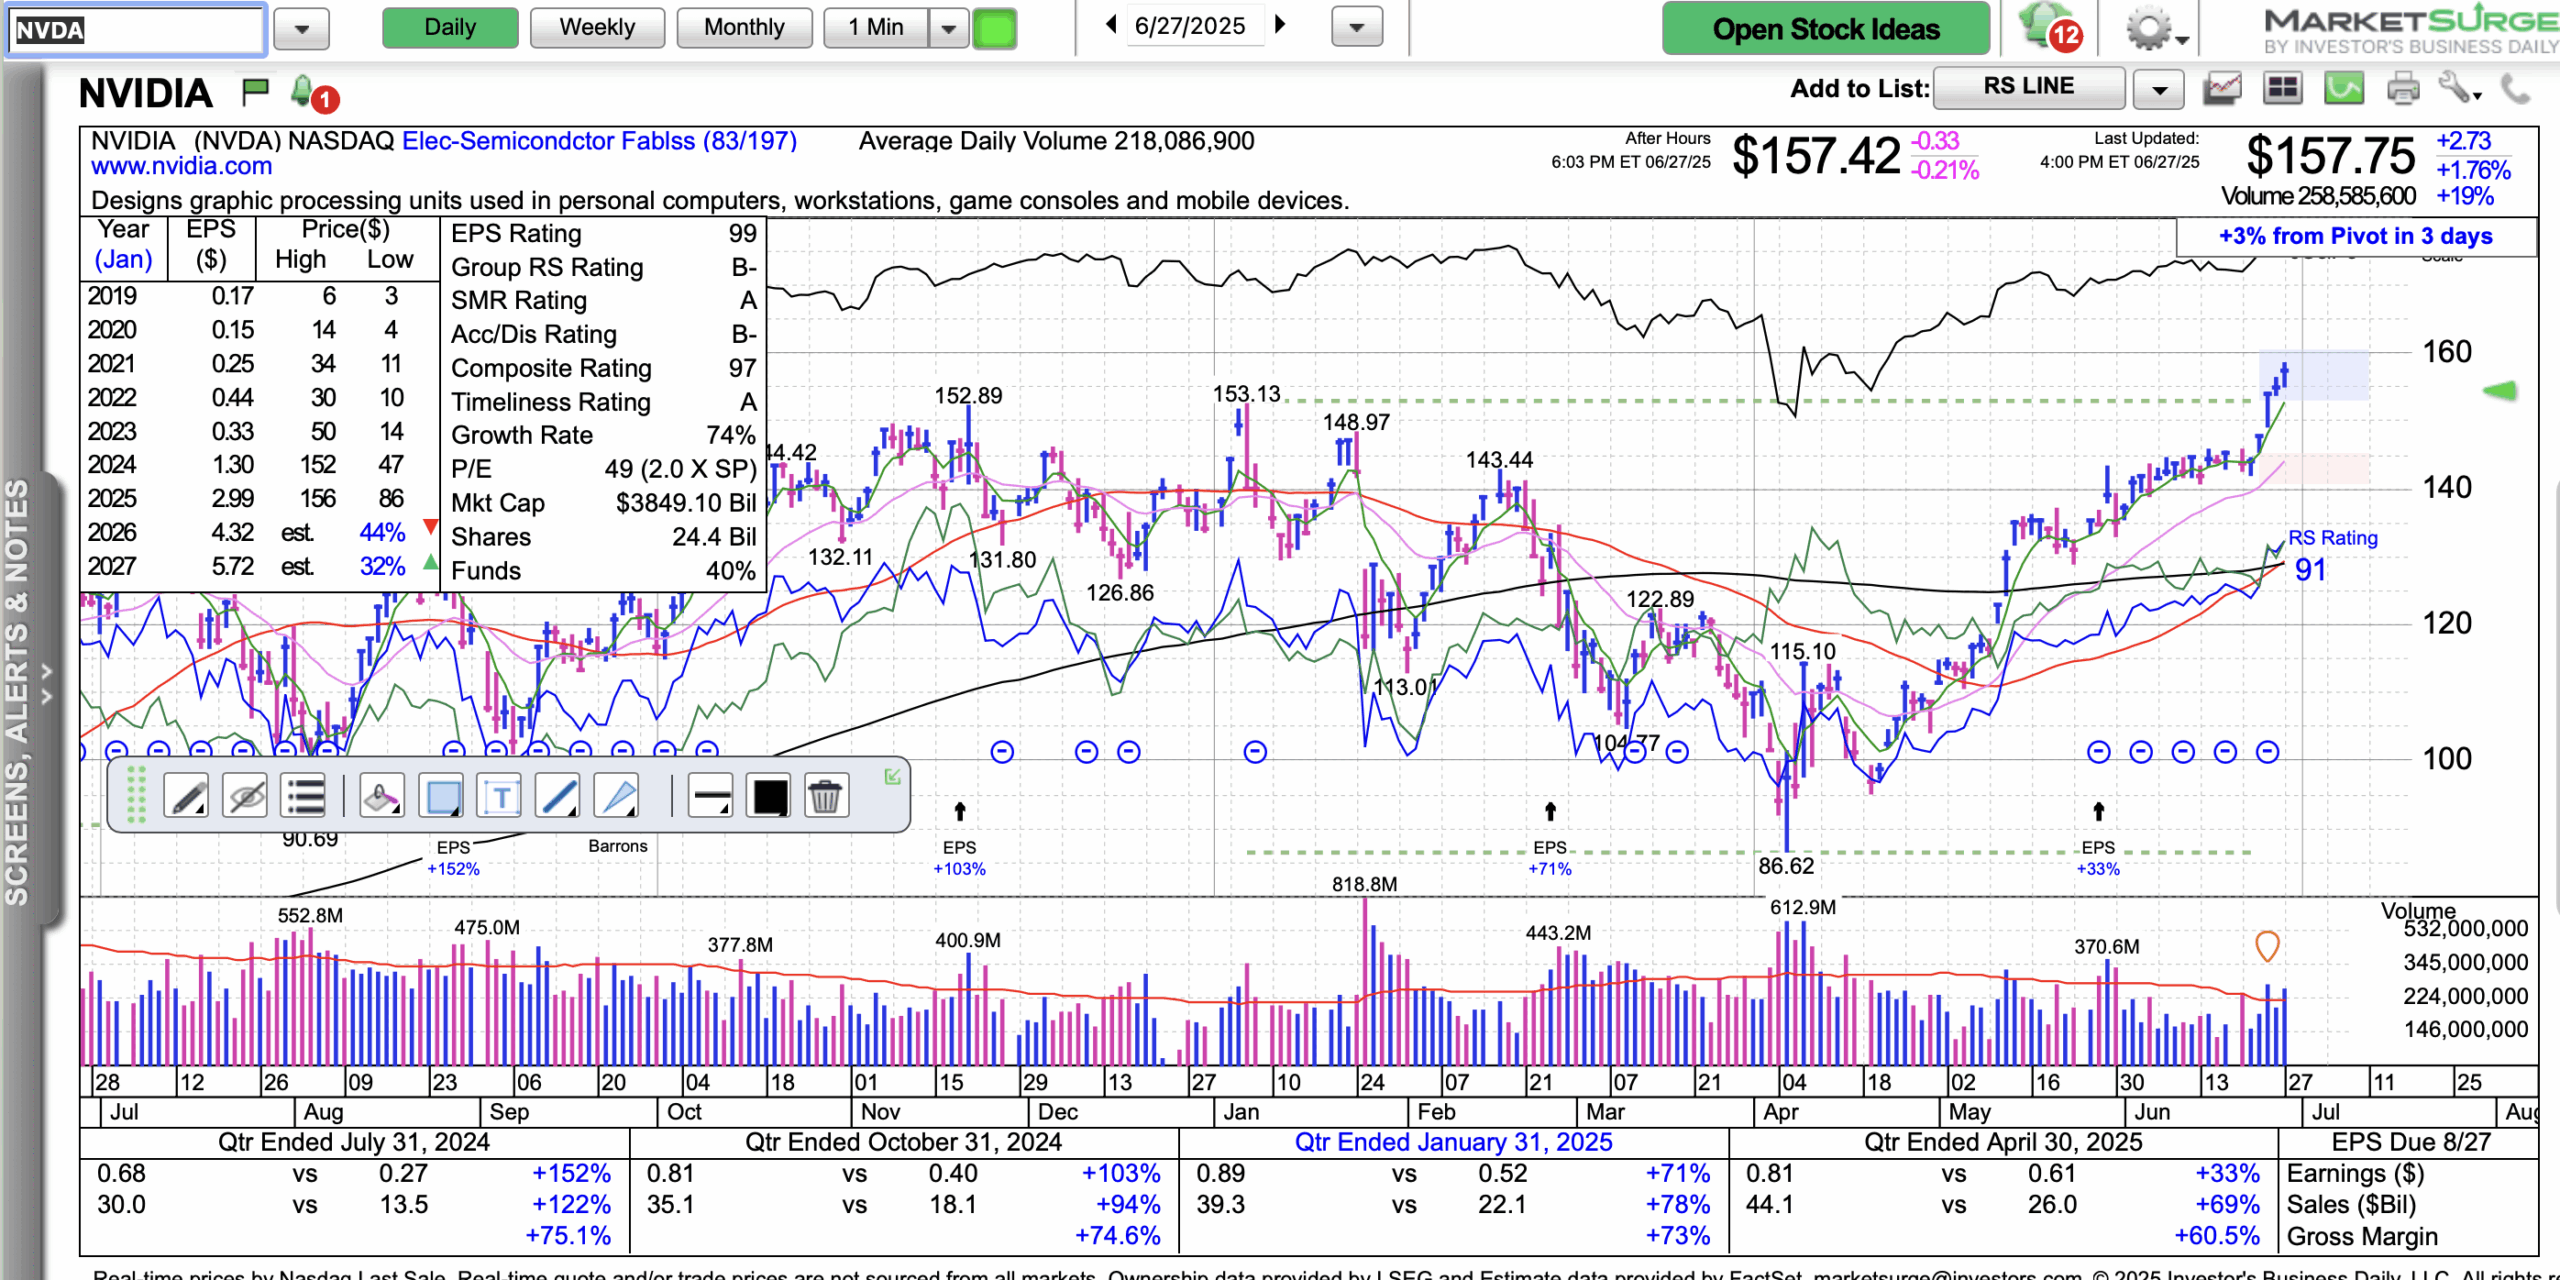Expand the Add to List dropdown arrow
This screenshot has width=2560, height=1280.
tap(2158, 90)
